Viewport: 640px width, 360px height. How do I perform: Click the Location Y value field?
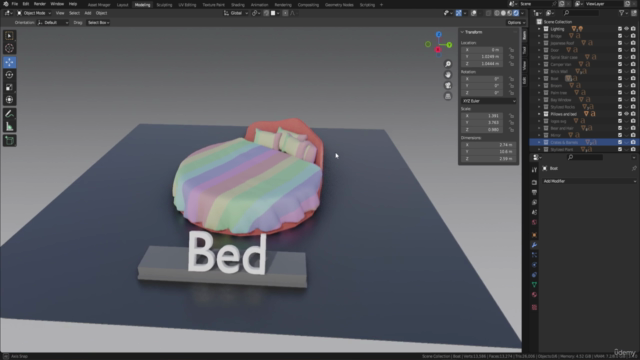482,57
